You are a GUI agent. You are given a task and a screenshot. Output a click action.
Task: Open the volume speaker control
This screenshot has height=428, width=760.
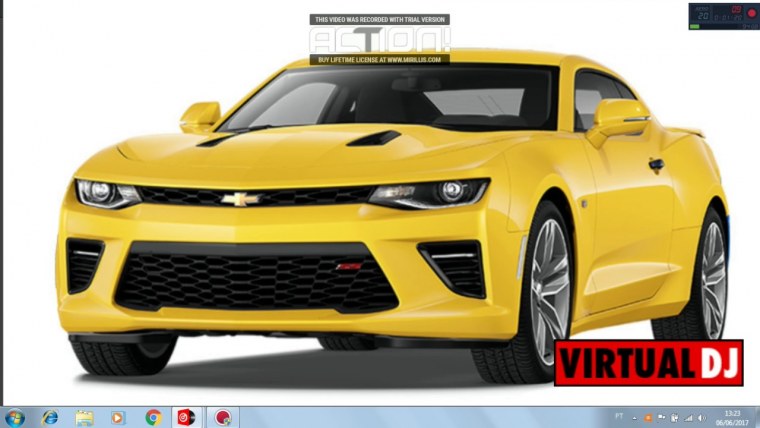(x=701, y=417)
